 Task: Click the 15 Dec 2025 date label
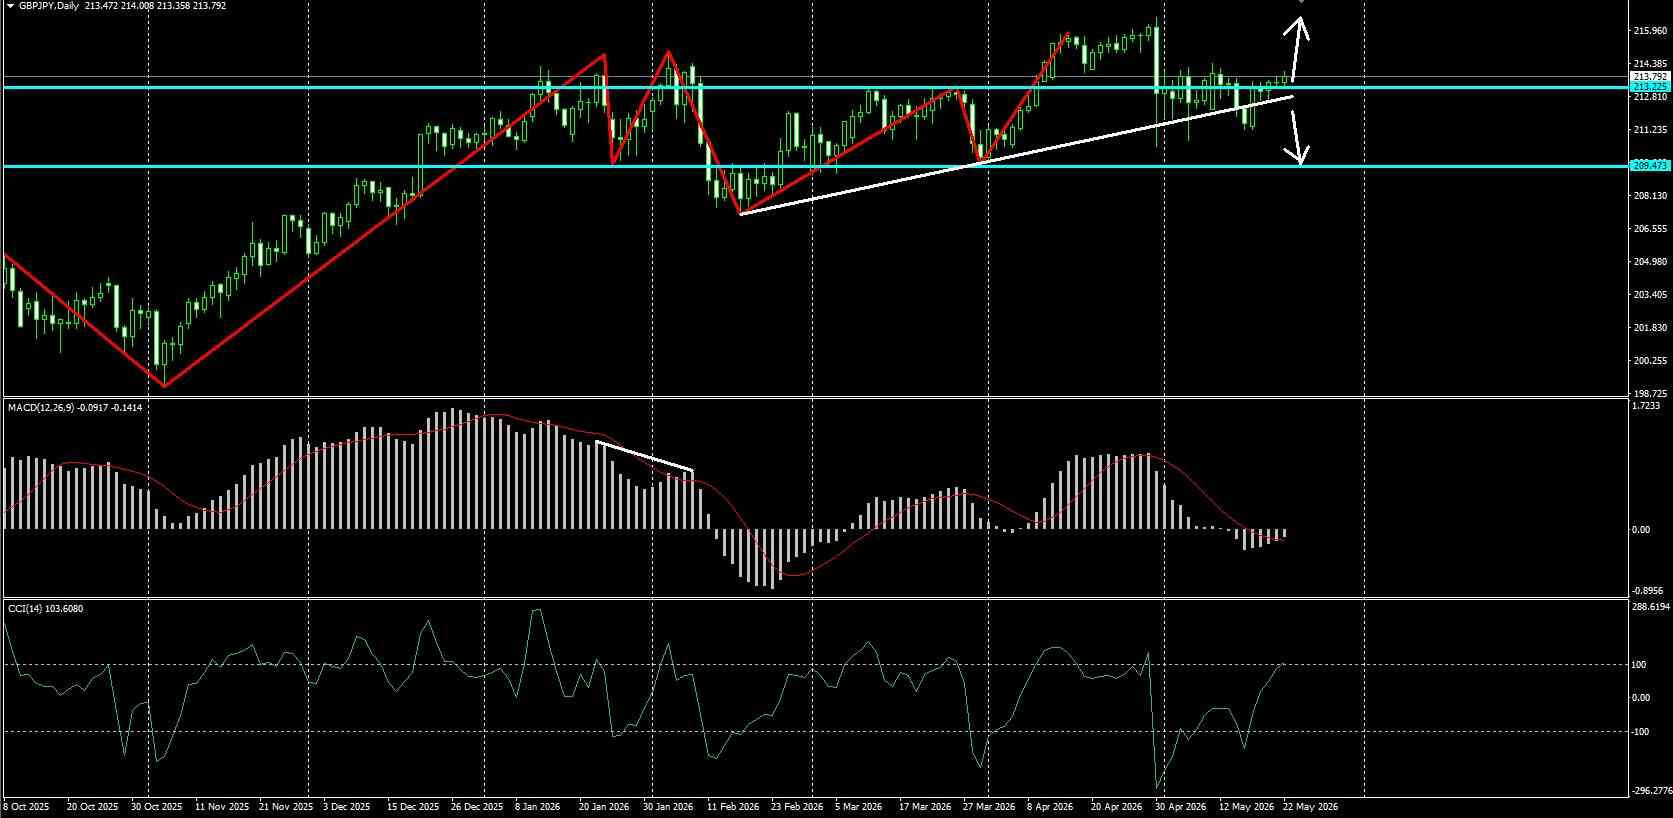point(413,806)
